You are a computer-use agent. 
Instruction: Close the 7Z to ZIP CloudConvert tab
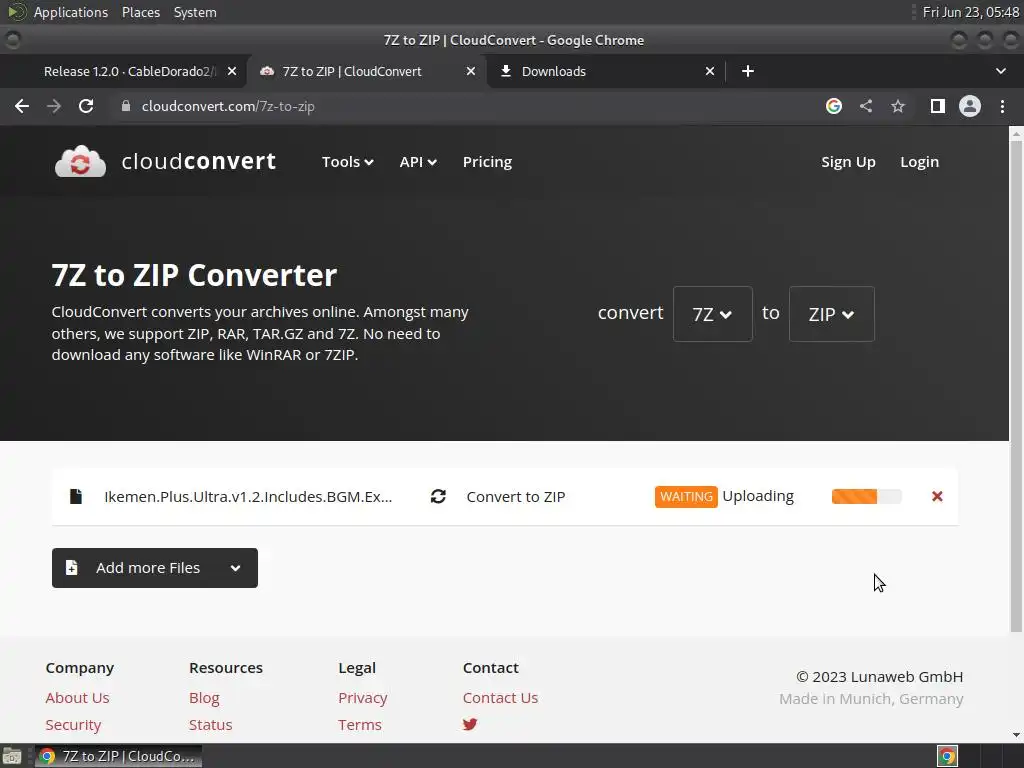click(471, 71)
